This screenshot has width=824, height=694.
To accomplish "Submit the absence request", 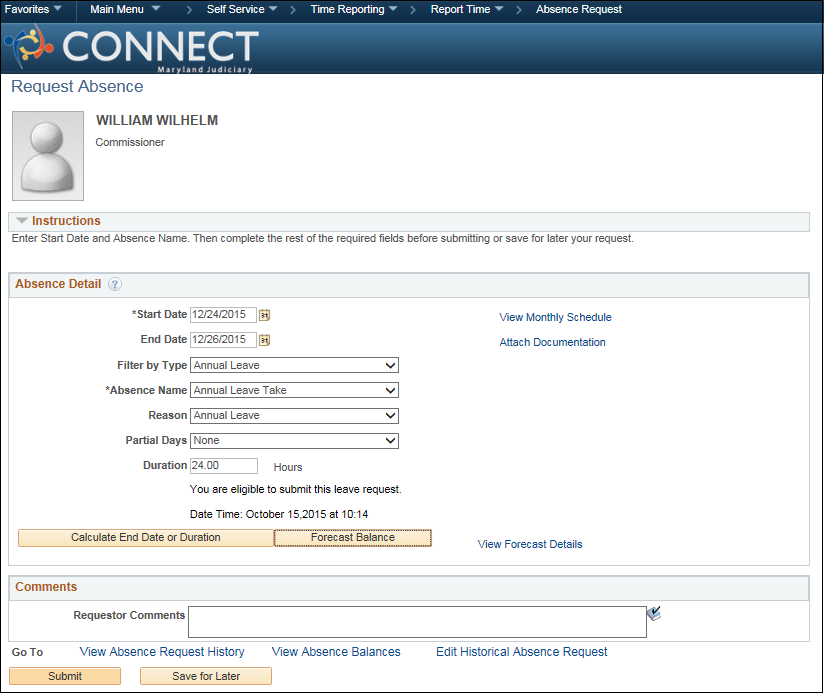I will click(65, 676).
